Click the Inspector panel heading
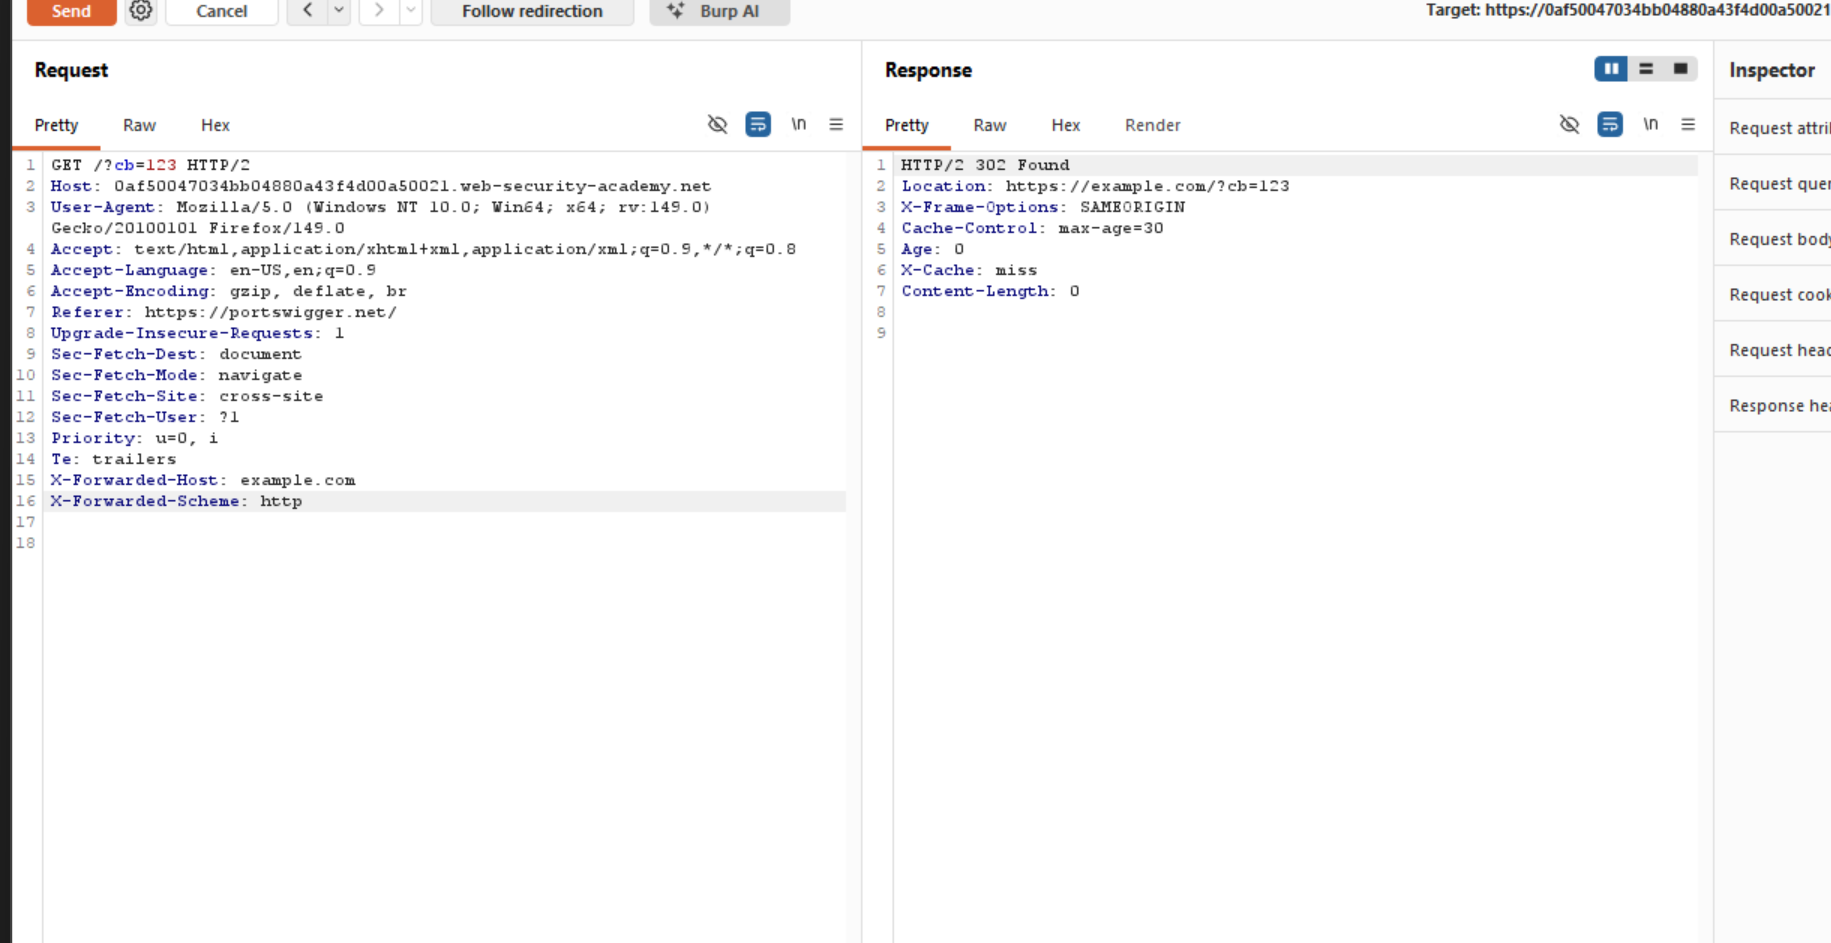 point(1772,70)
